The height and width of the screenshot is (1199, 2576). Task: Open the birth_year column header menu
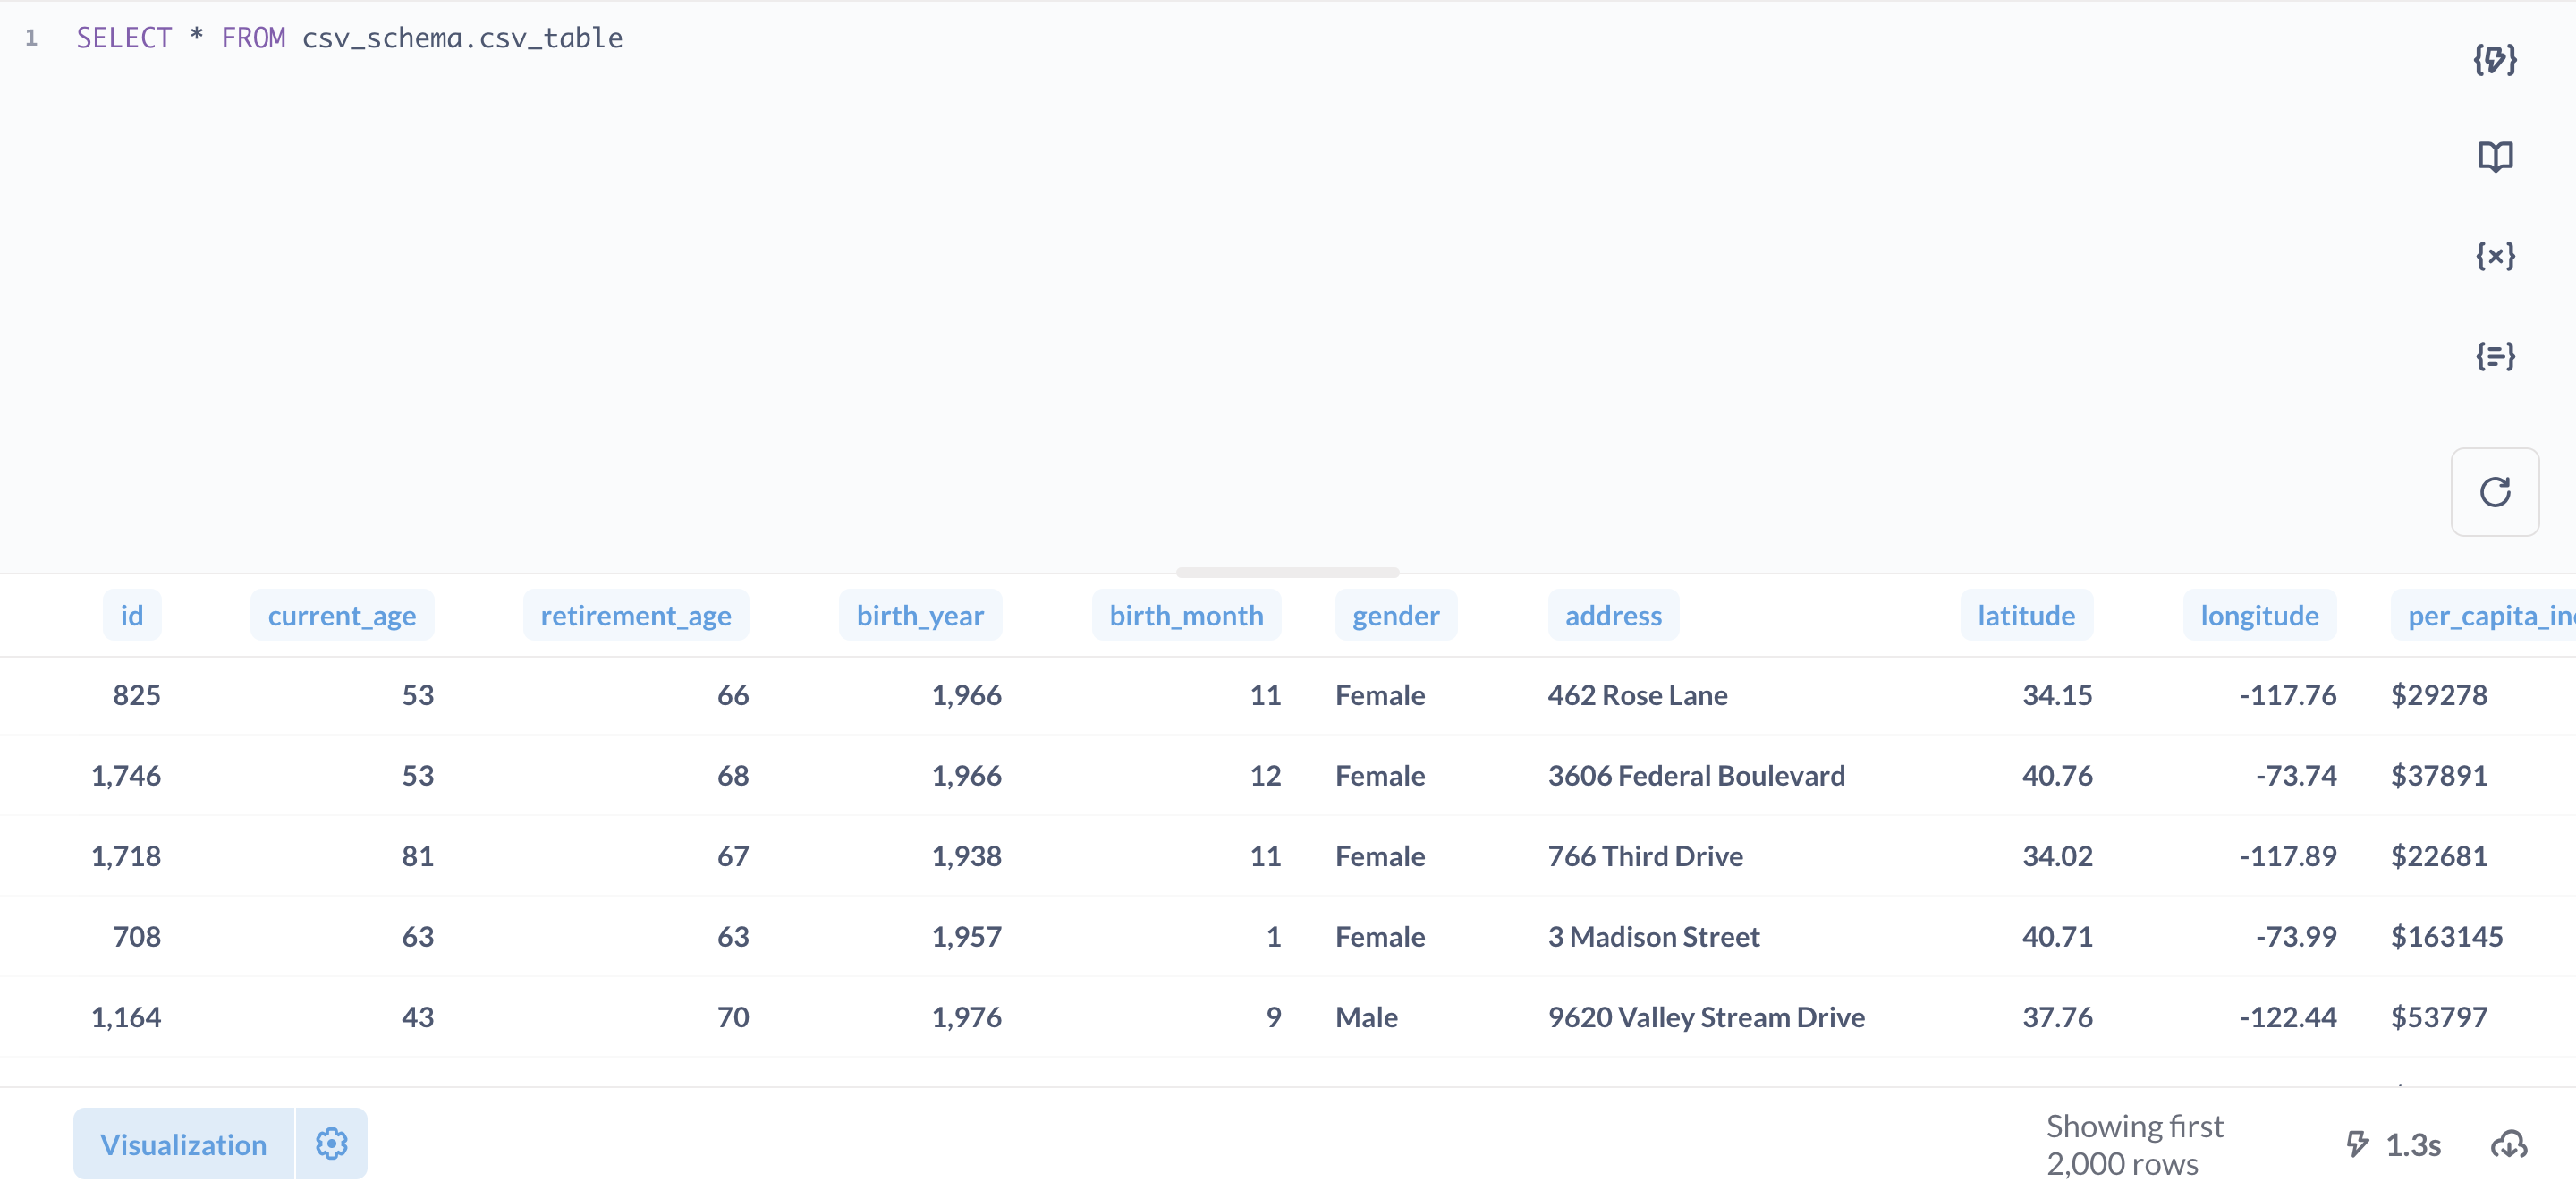click(x=920, y=615)
